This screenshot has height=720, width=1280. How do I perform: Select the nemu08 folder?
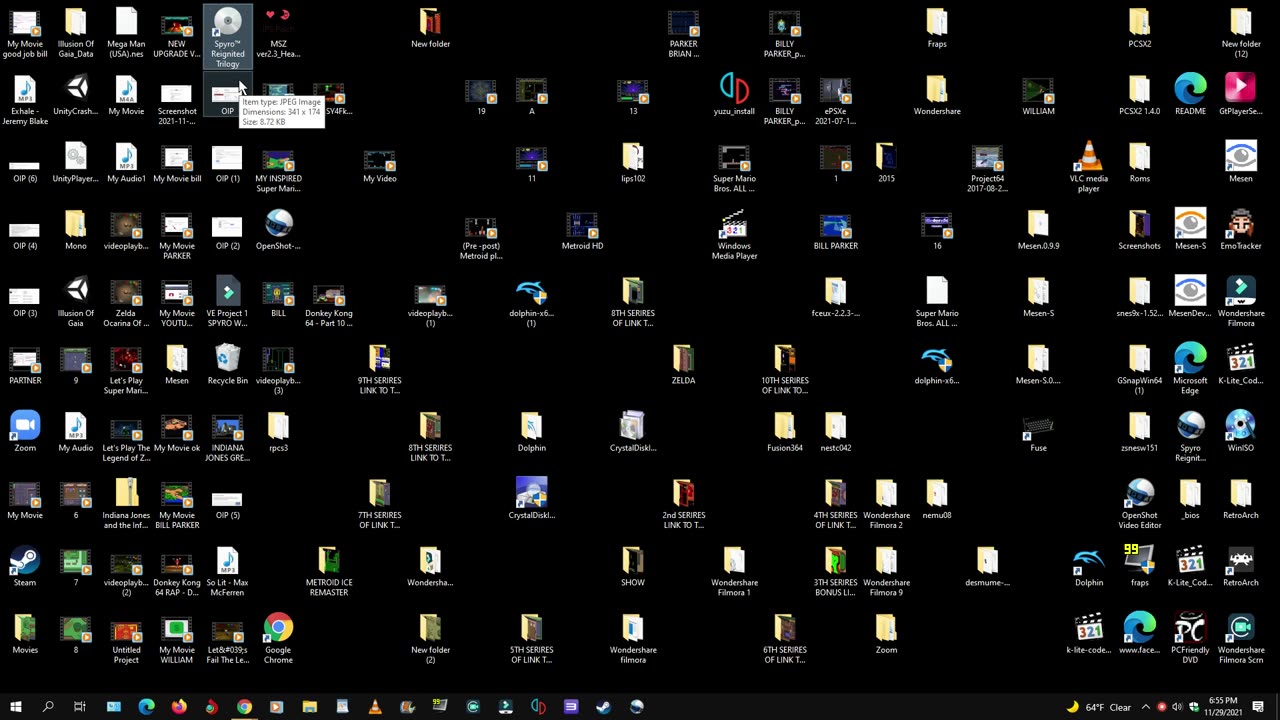937,499
